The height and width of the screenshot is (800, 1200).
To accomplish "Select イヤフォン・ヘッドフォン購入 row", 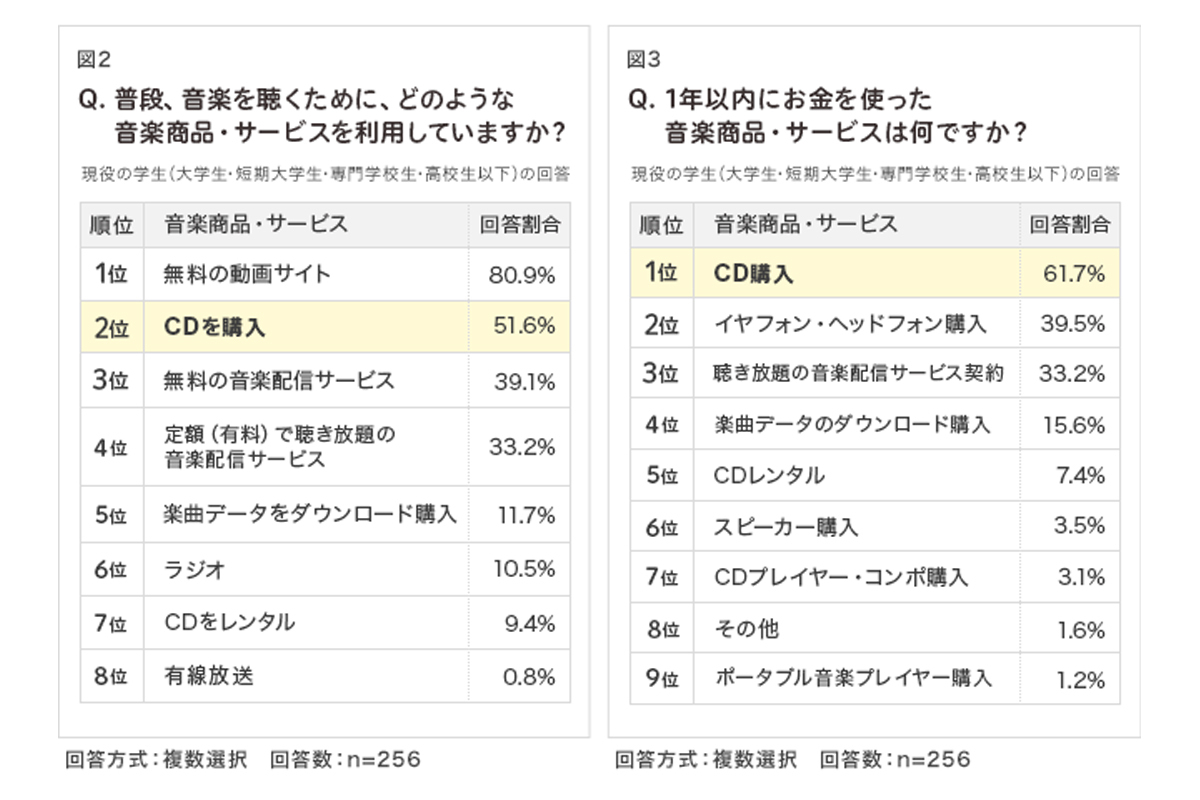I will click(875, 324).
